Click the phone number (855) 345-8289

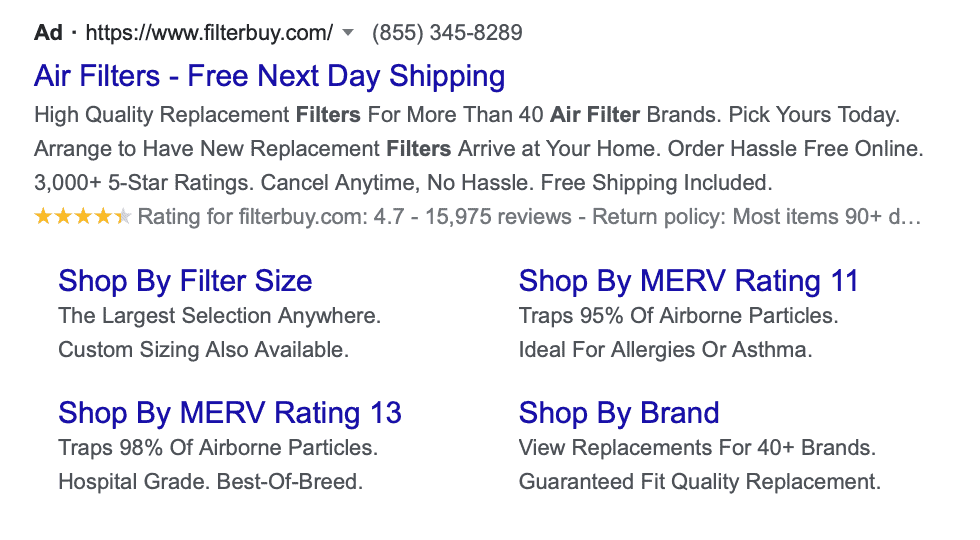(447, 32)
